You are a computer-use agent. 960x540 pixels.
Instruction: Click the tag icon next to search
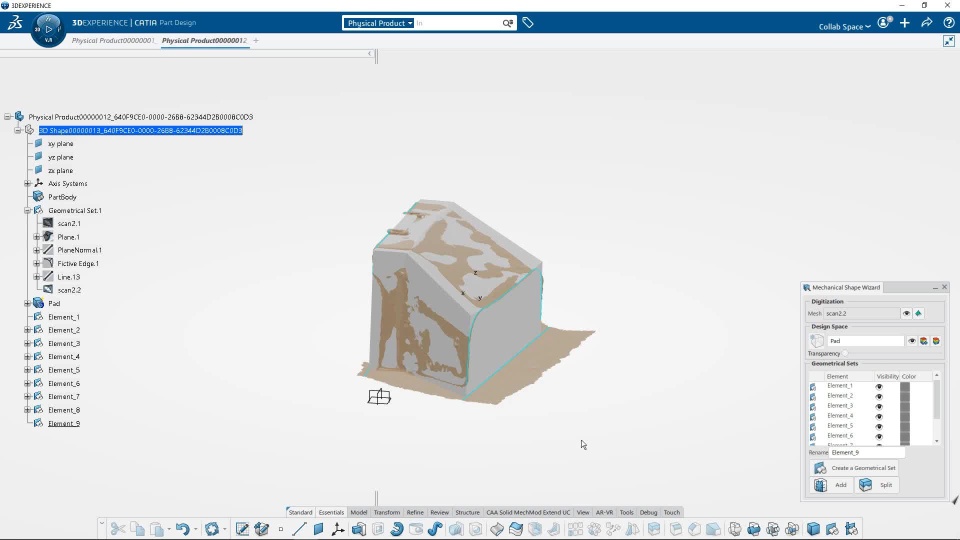[x=528, y=23]
